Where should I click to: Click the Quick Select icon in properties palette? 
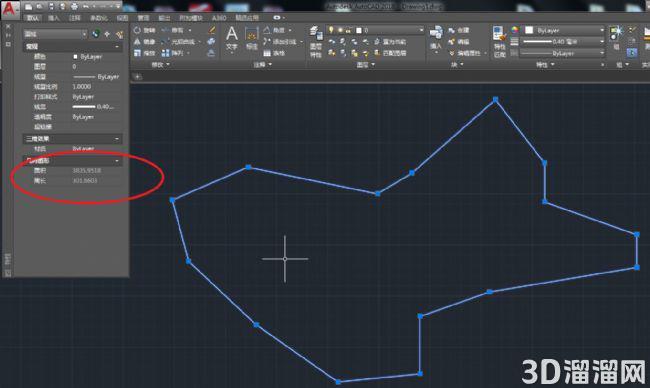point(119,34)
